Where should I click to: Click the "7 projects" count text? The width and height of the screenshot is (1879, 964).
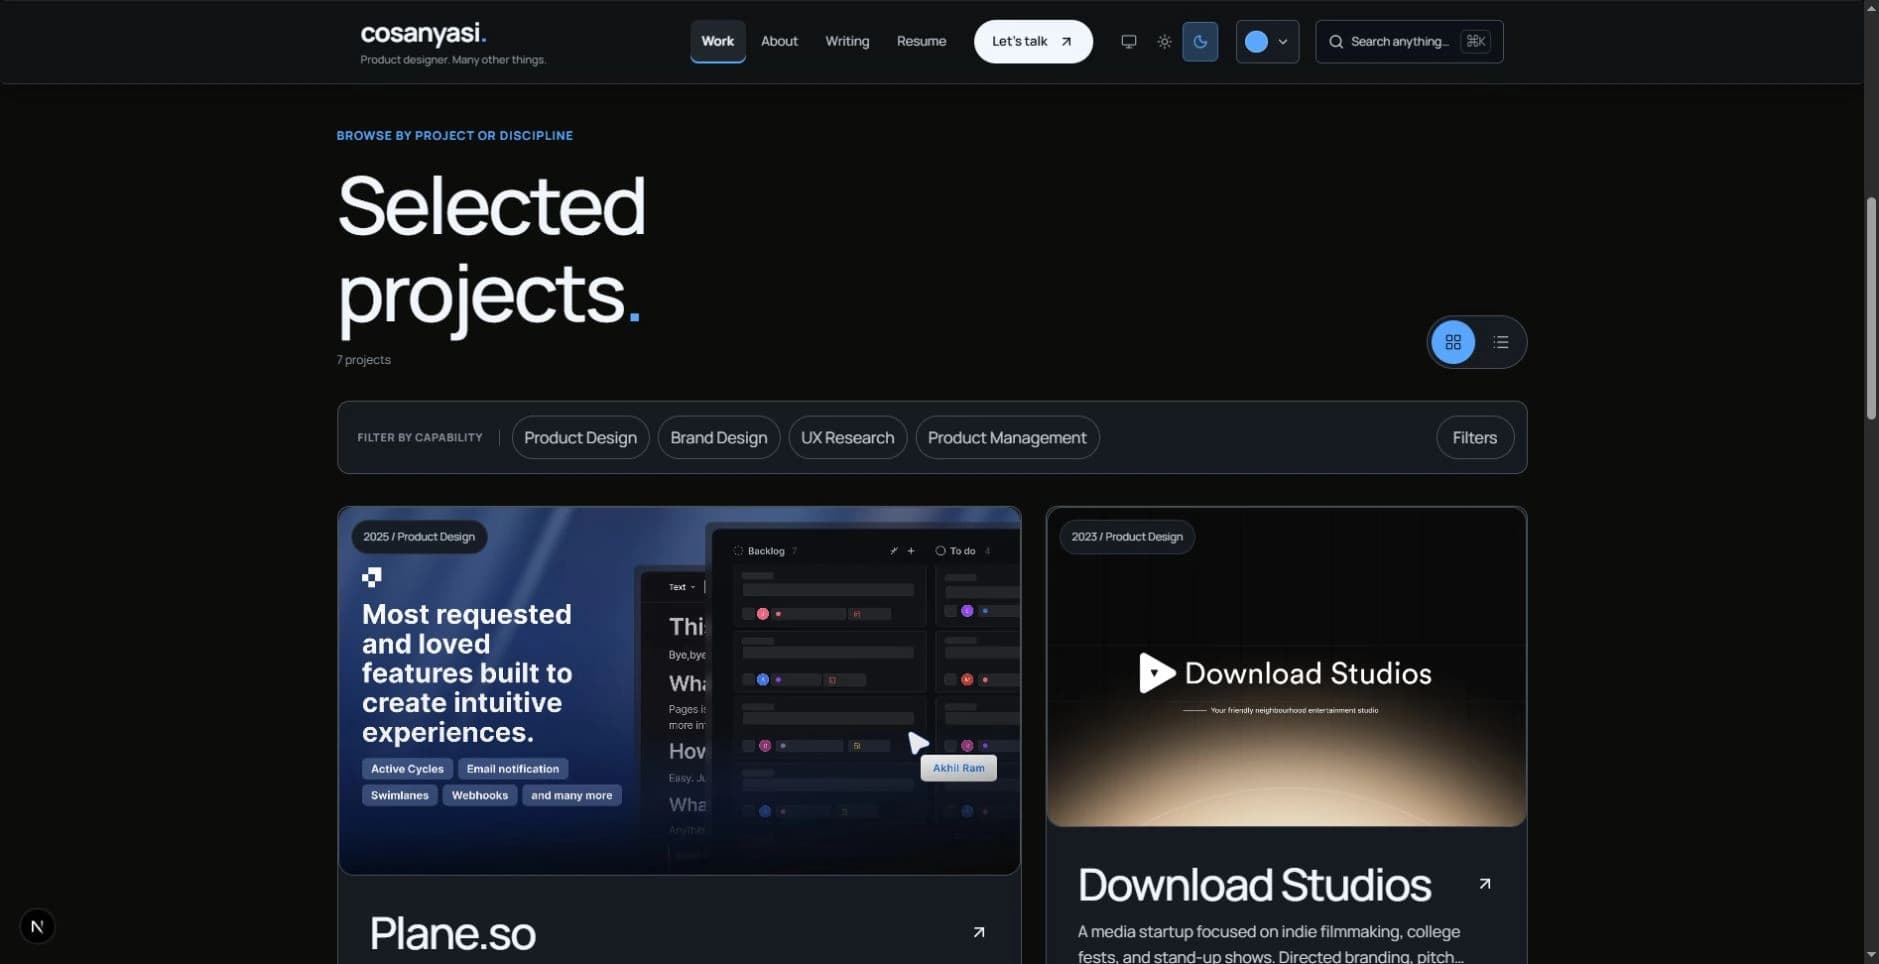[364, 360]
